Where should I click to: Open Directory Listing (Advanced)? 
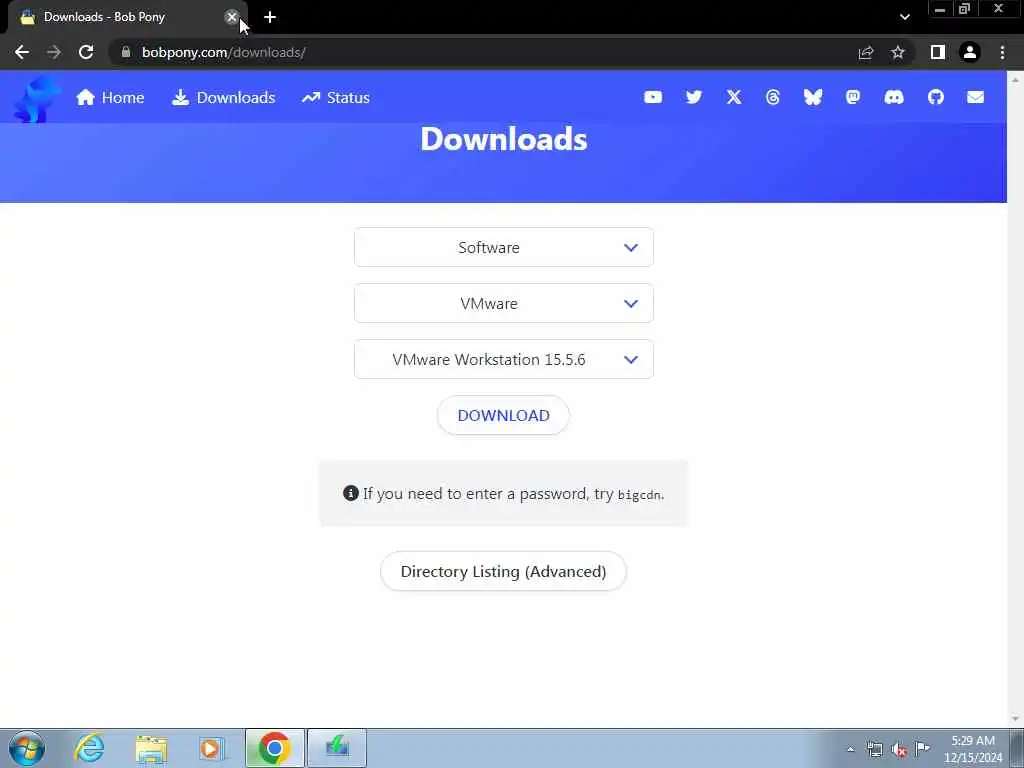point(504,571)
